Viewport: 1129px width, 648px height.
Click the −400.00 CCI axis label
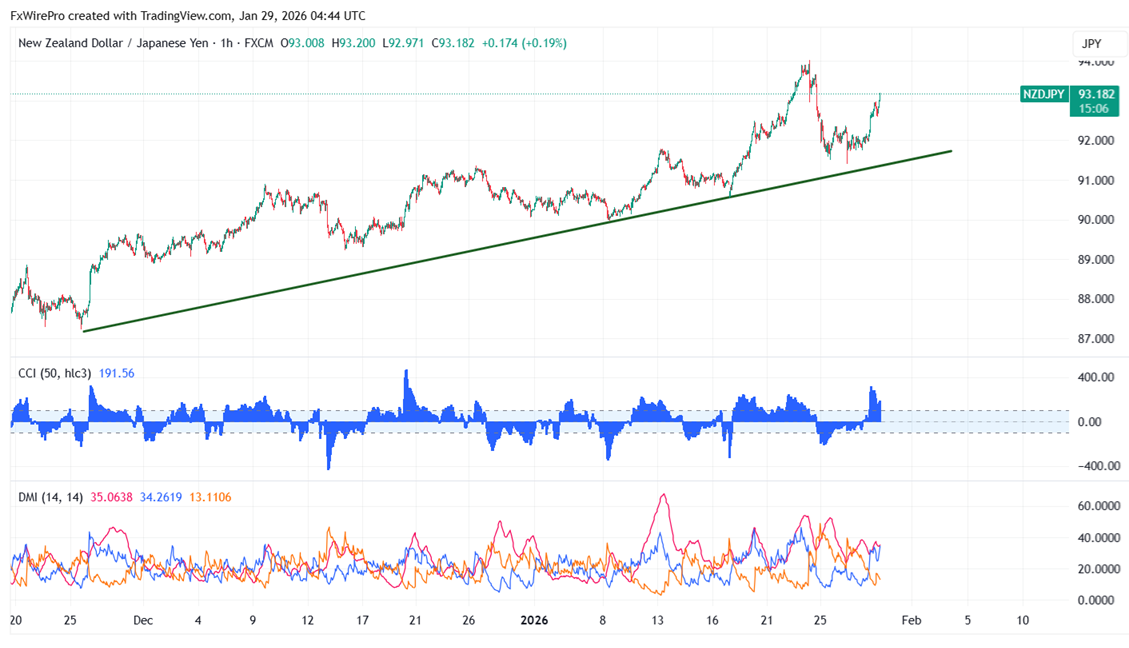(x=1099, y=466)
